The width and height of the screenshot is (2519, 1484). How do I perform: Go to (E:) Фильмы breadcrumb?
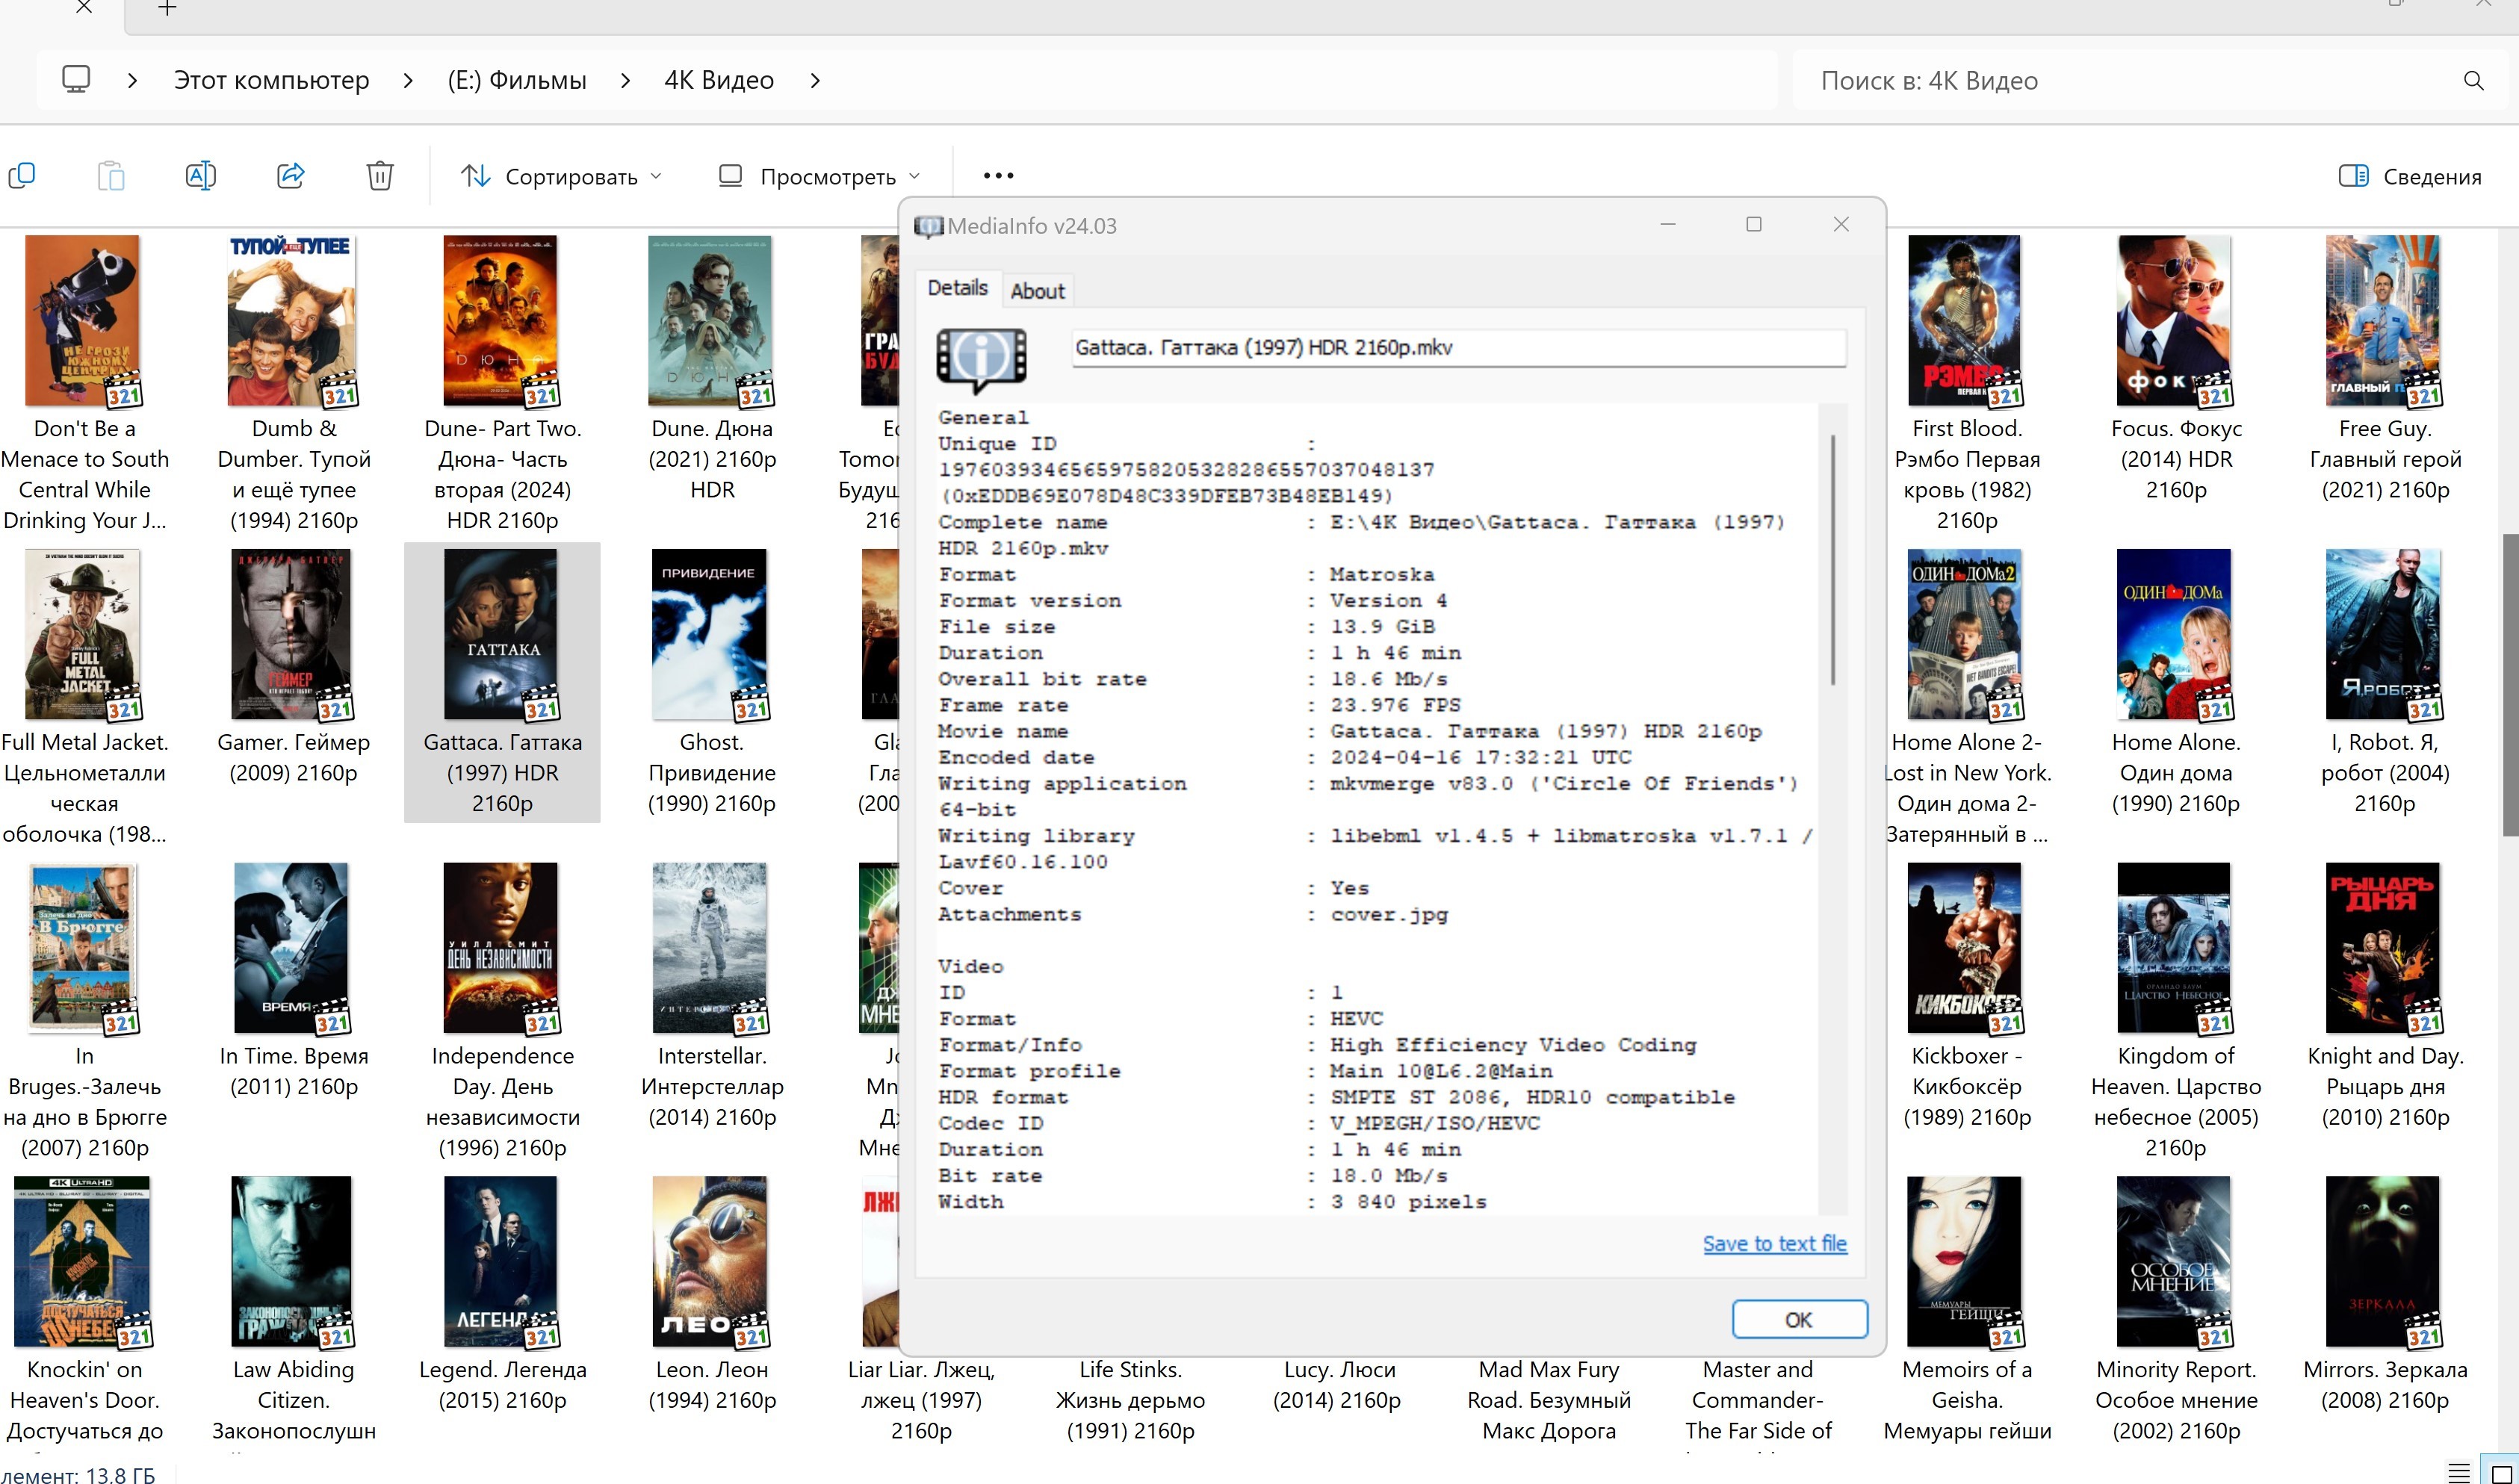pos(516,80)
